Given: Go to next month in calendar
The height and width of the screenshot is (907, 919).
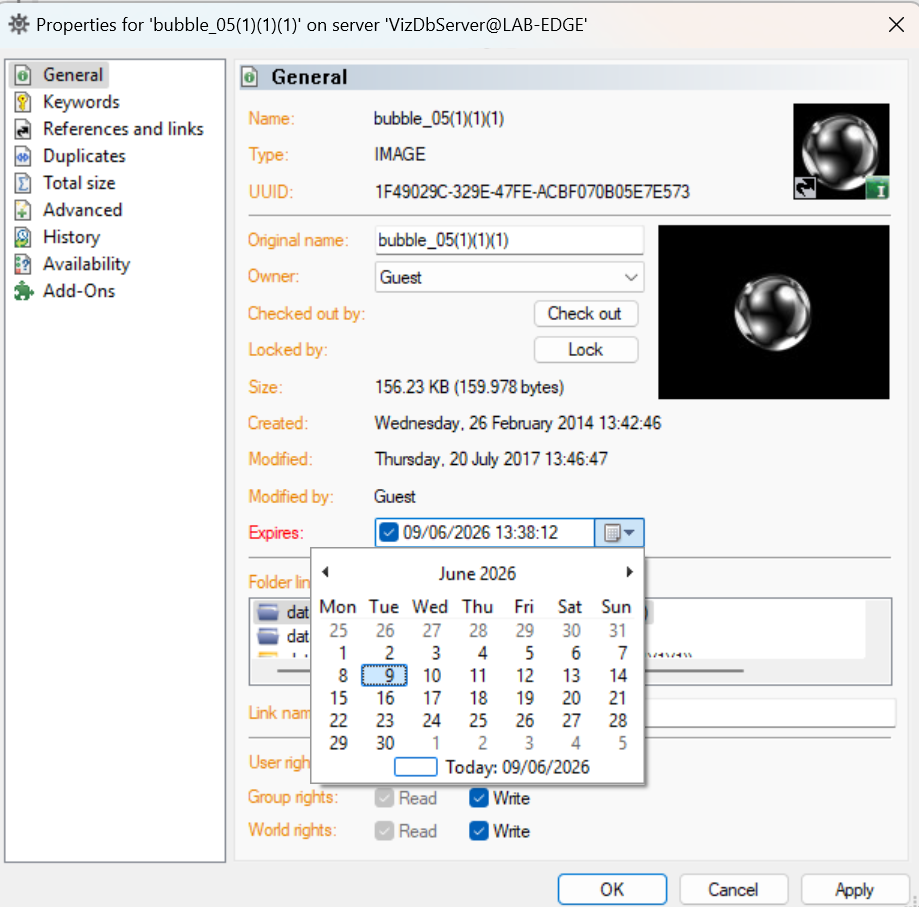Looking at the screenshot, I should (629, 572).
